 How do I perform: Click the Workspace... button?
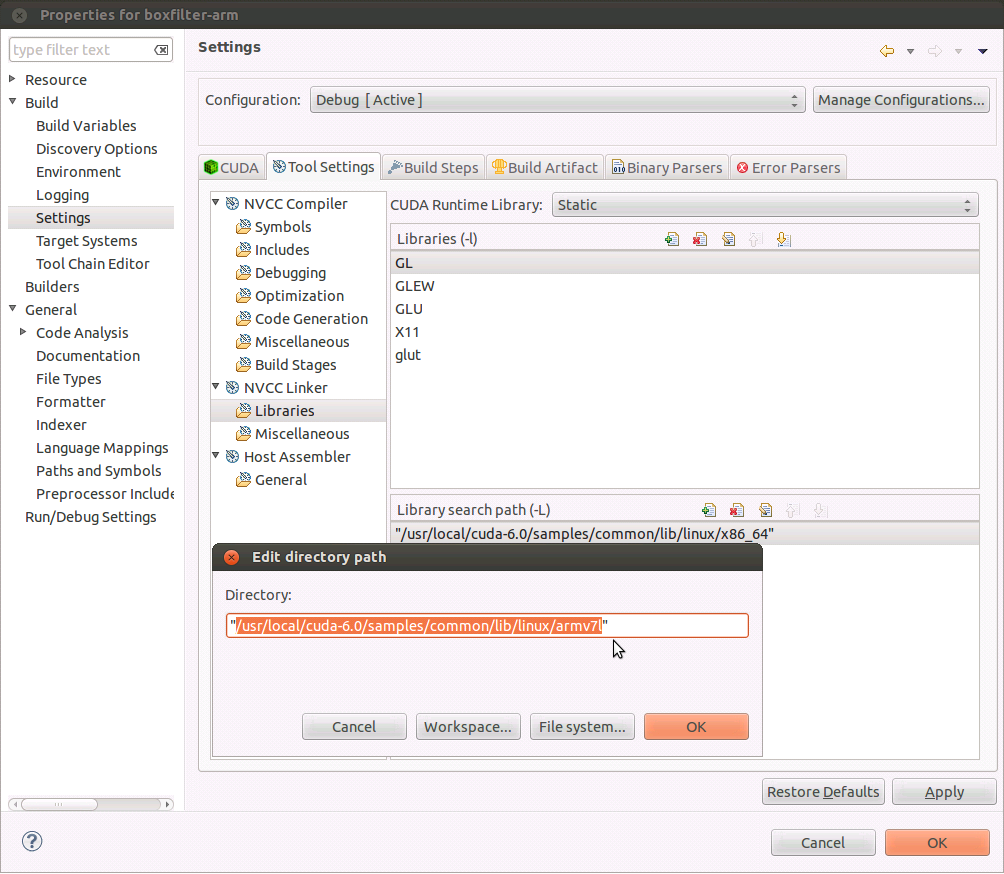[x=468, y=727]
